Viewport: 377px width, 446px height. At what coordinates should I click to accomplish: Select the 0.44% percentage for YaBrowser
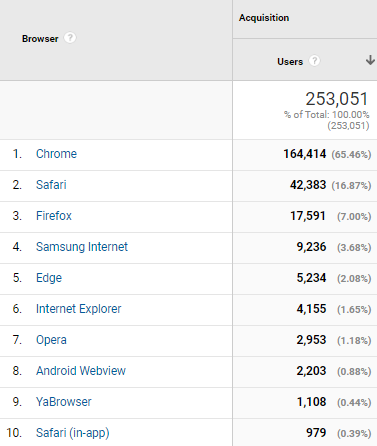click(354, 403)
